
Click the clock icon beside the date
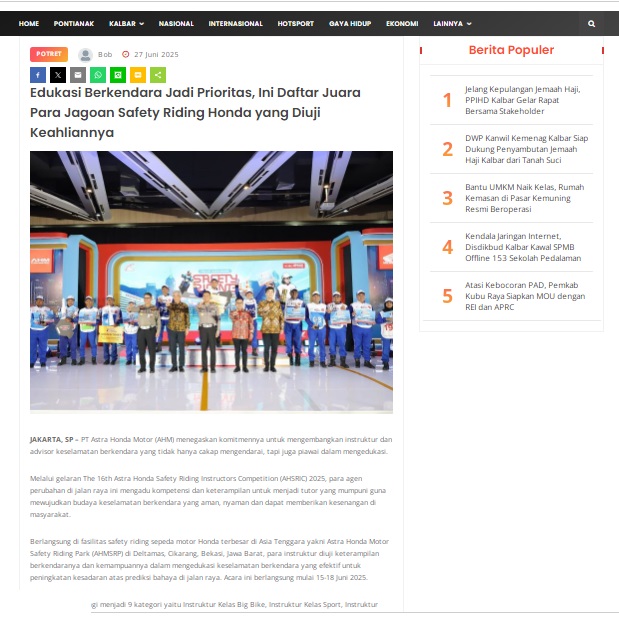(x=126, y=54)
